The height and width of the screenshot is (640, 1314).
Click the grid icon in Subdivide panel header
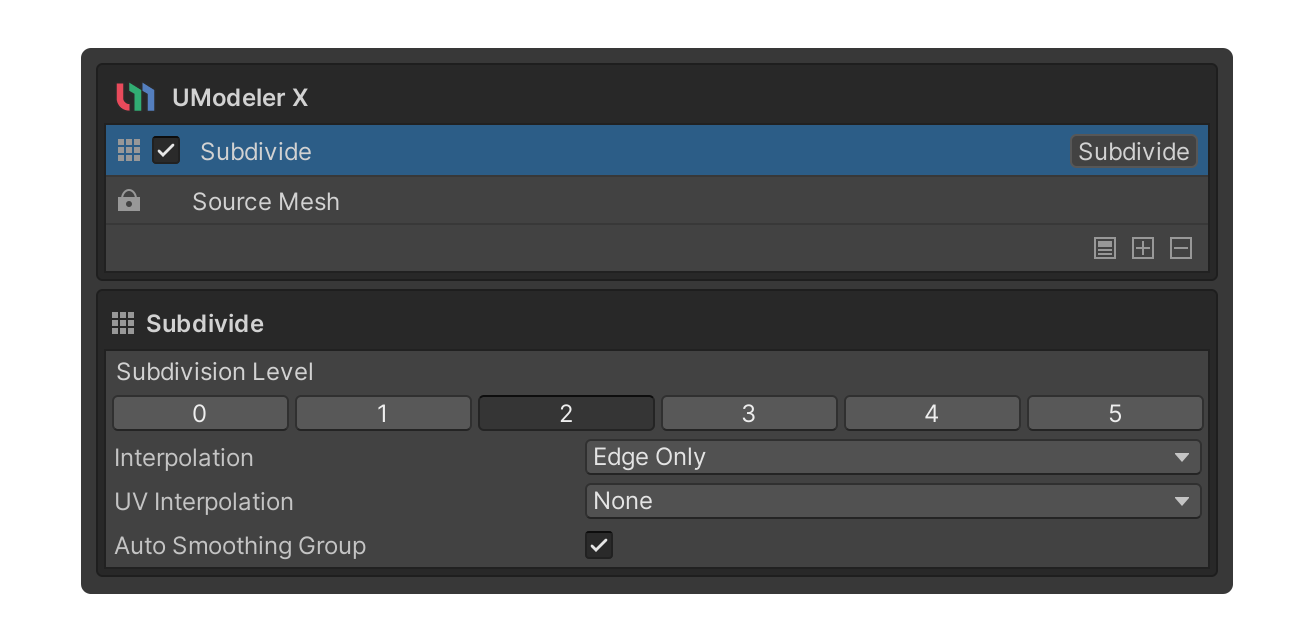(123, 323)
